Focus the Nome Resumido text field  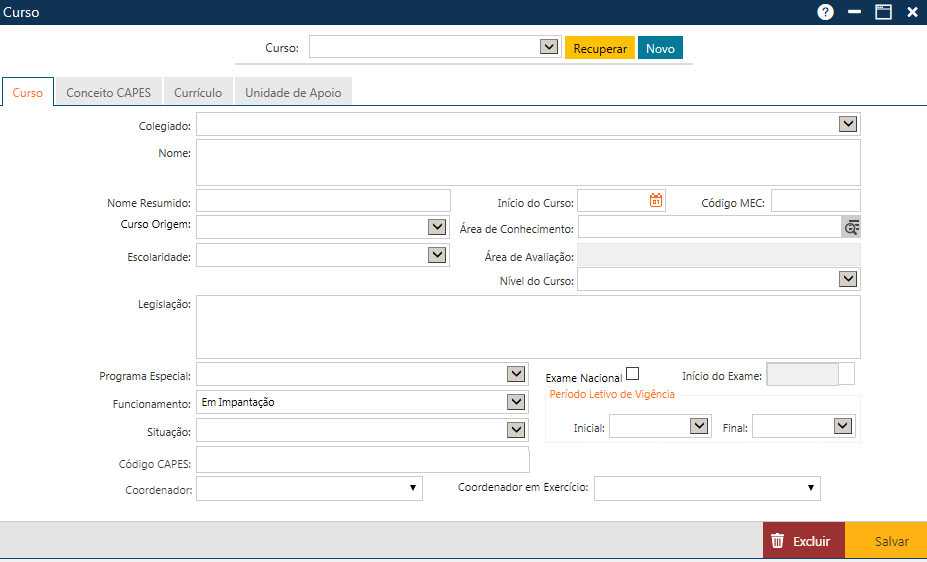[x=323, y=201]
